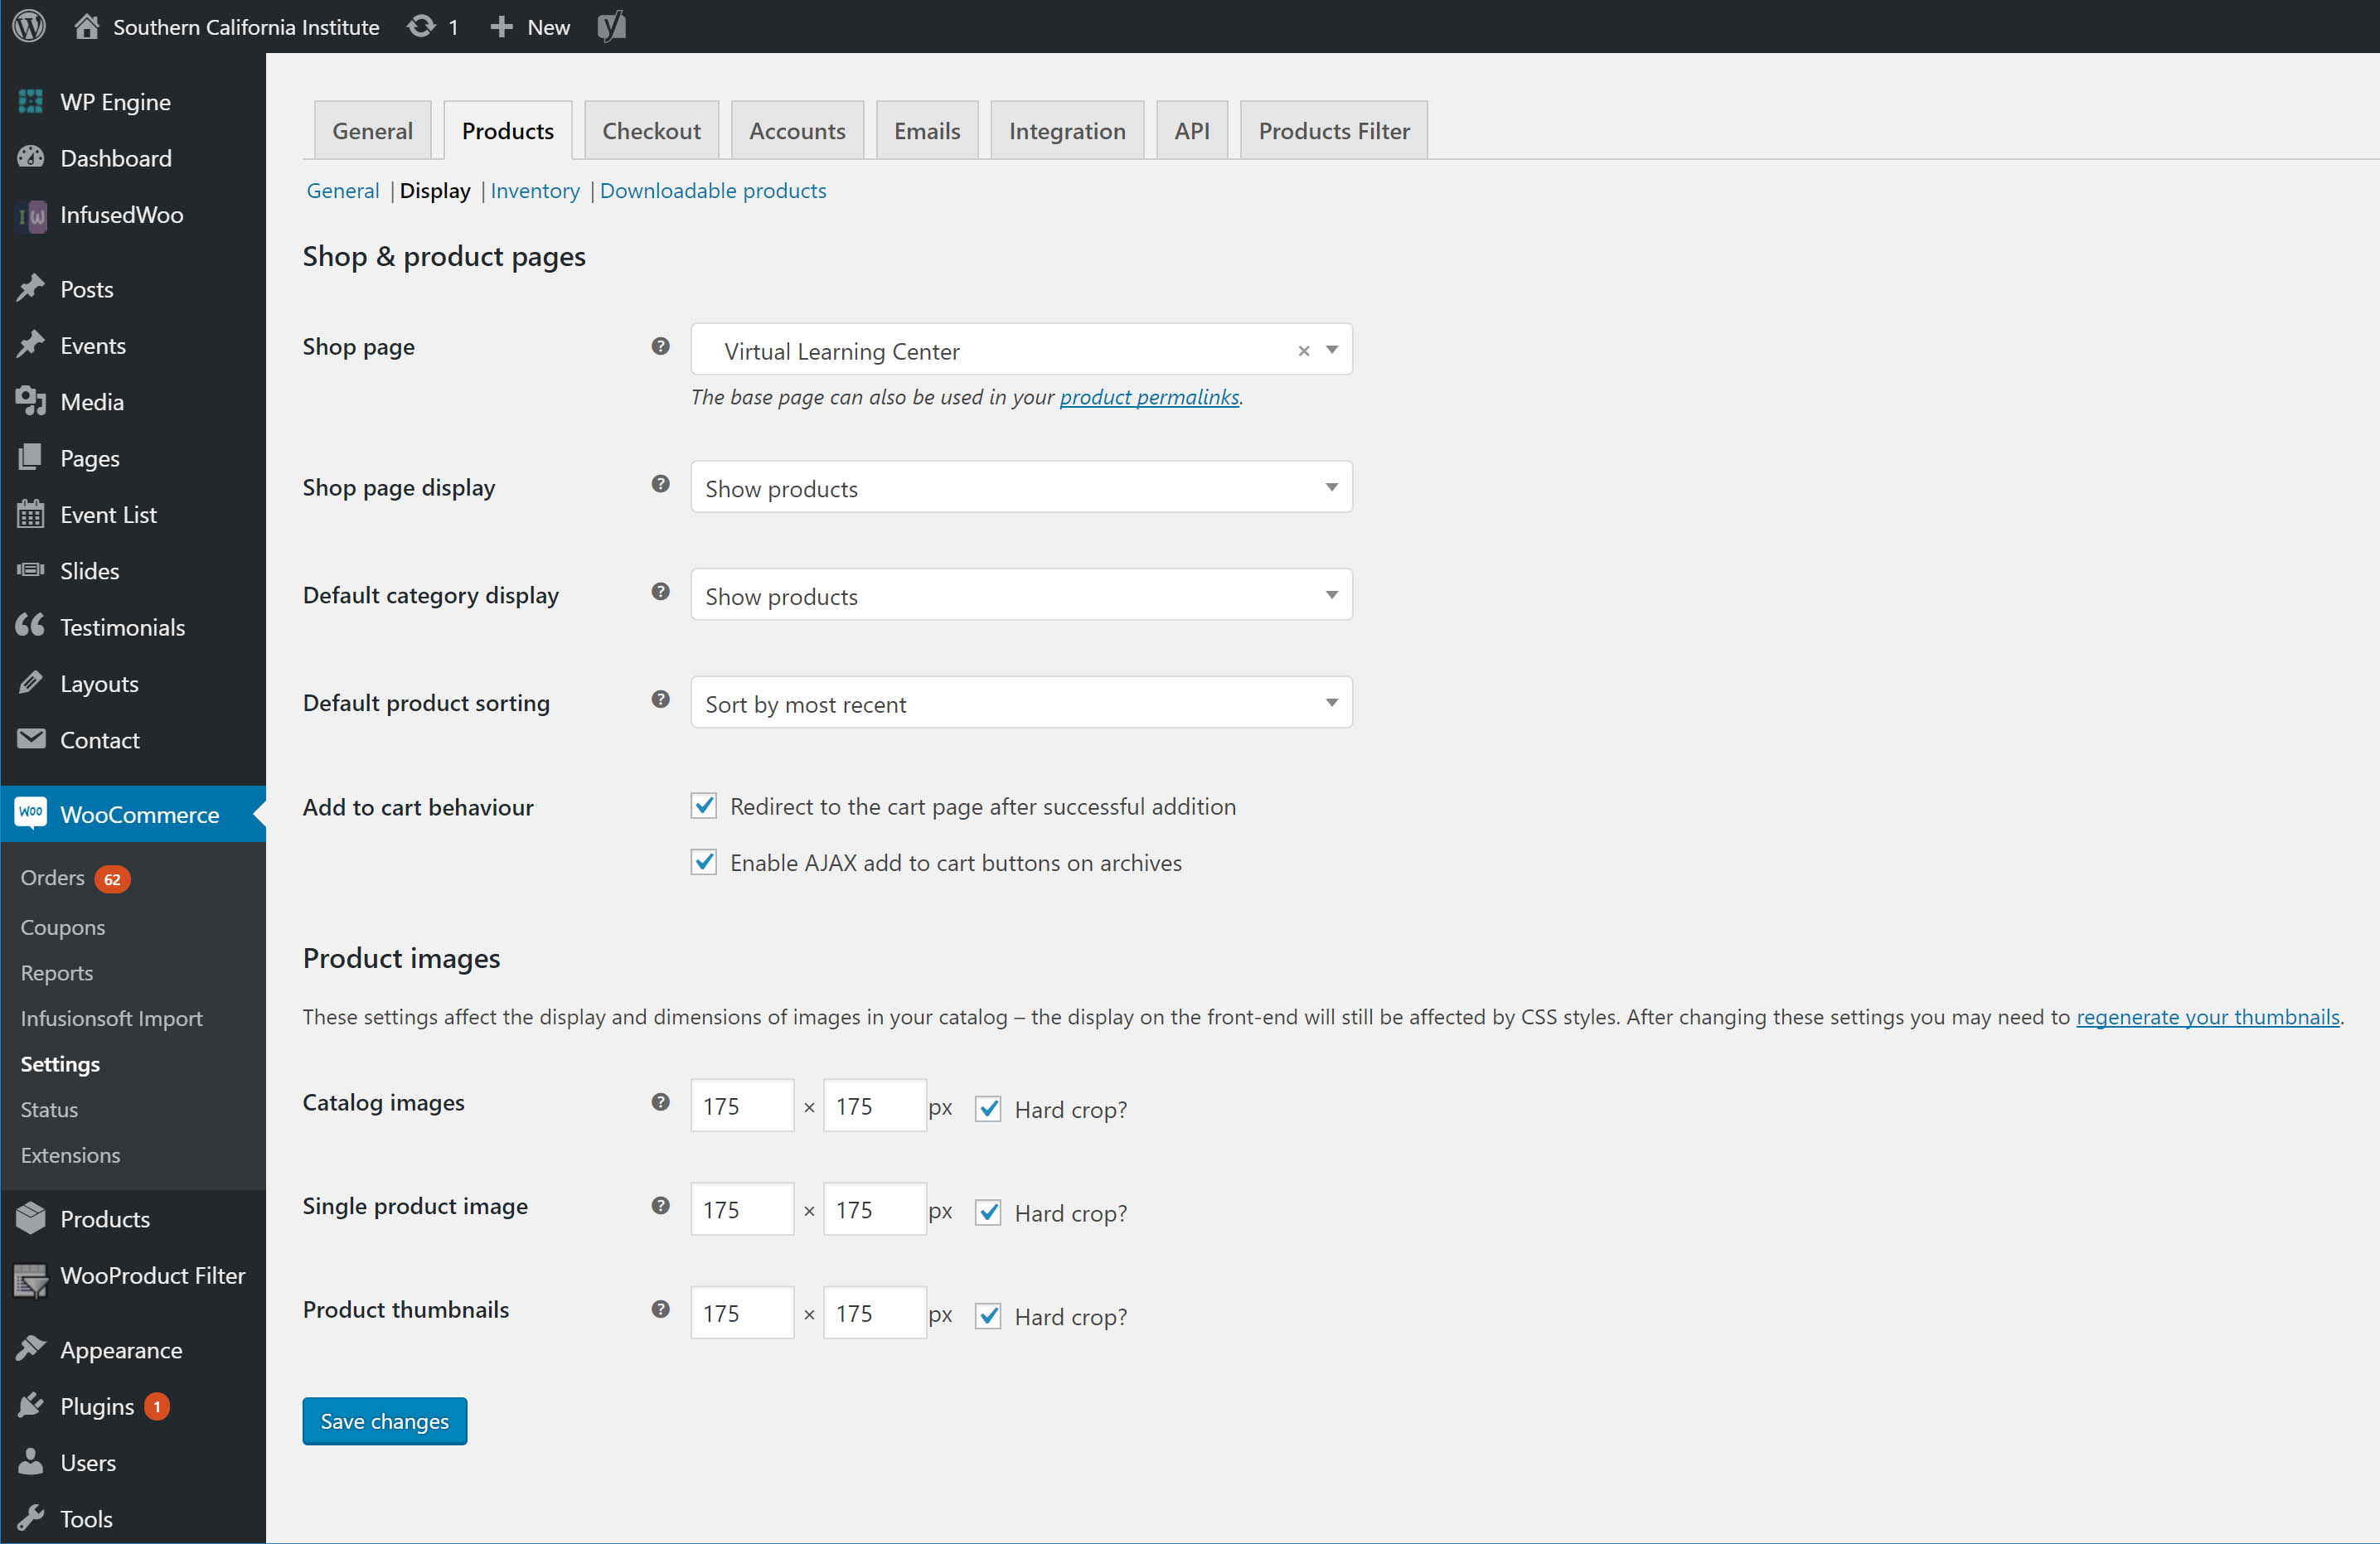Image resolution: width=2380 pixels, height=1544 pixels.
Task: Click the WordPress logo icon in admin bar
Action: [x=29, y=26]
